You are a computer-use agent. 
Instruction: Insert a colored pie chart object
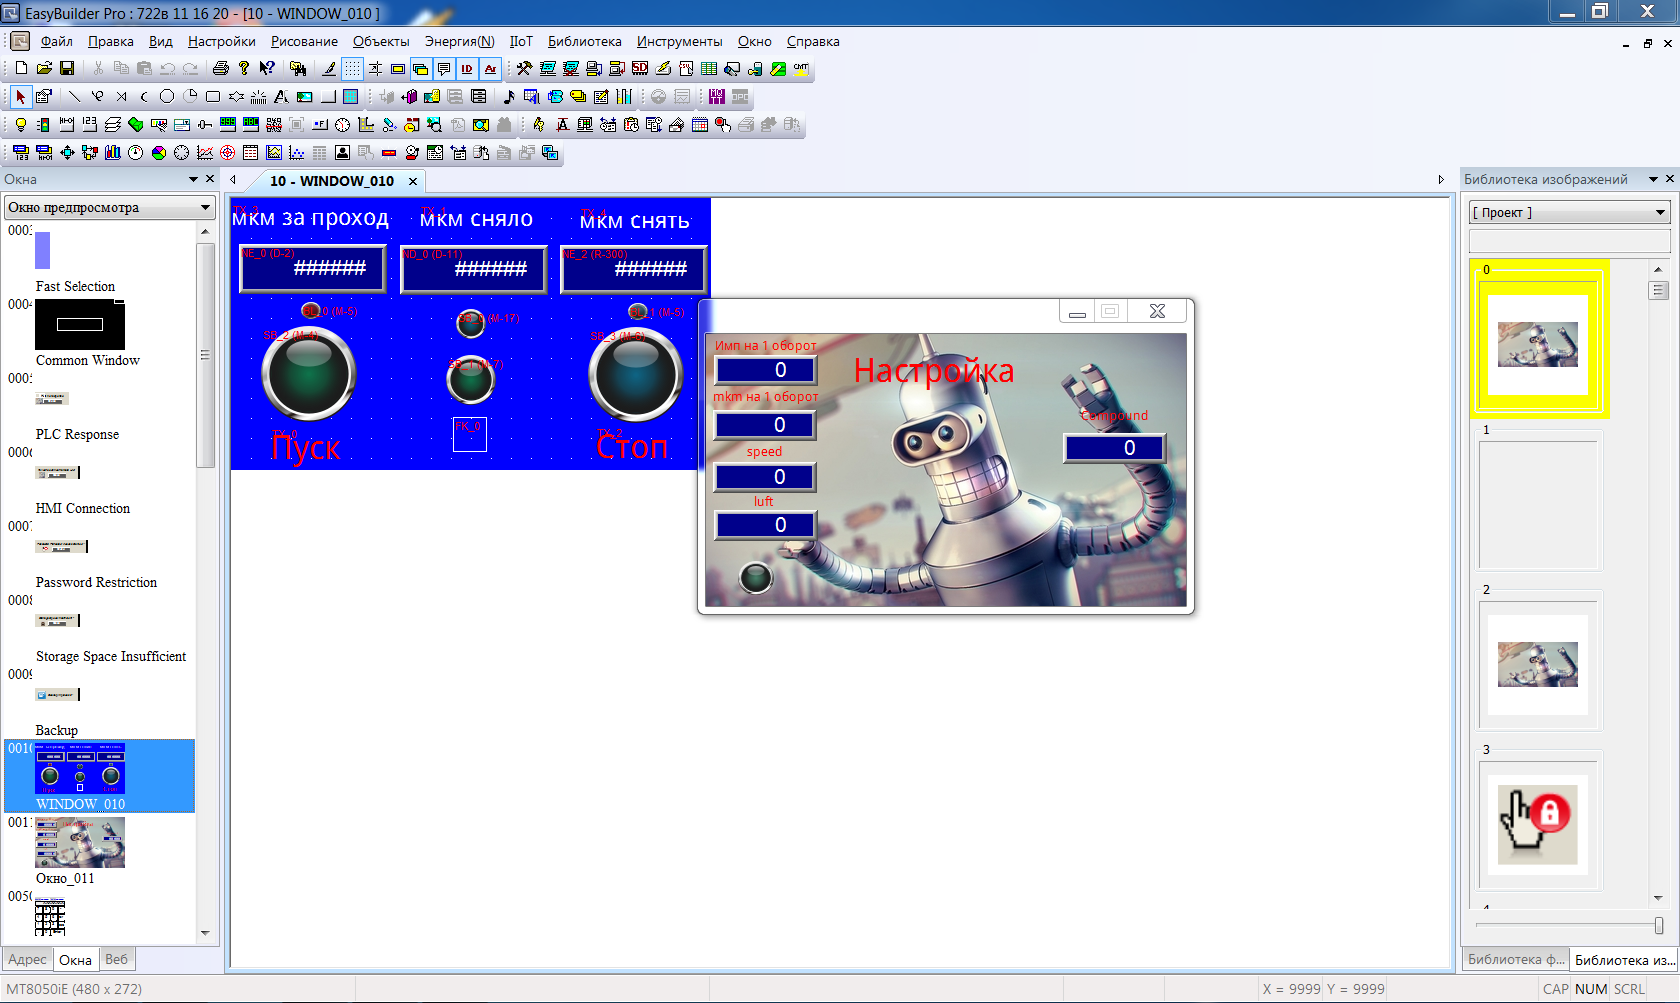tap(159, 152)
